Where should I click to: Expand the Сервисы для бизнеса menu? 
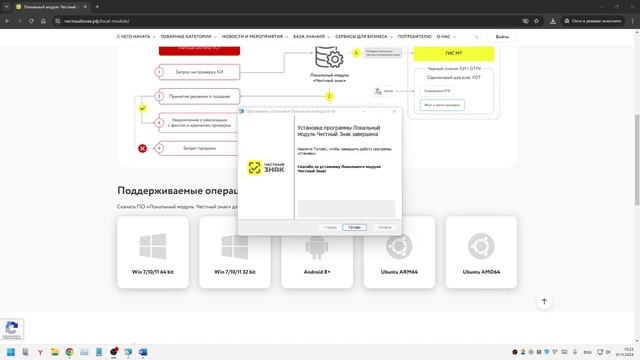[364, 37]
